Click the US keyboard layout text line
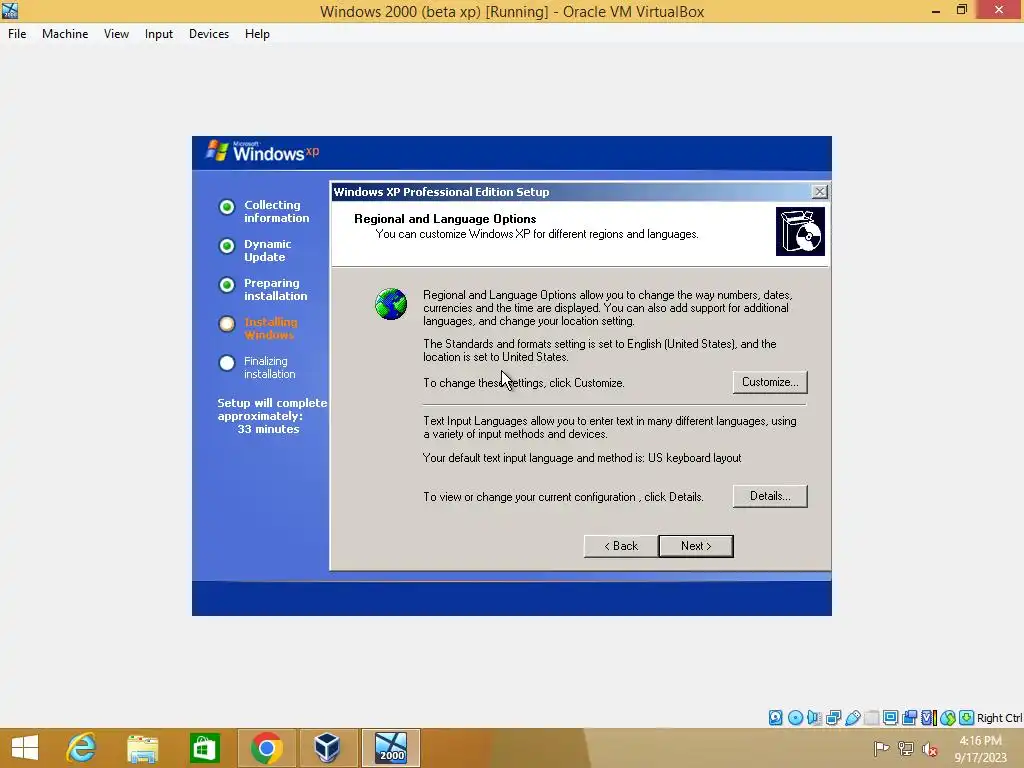This screenshot has width=1024, height=768. click(582, 458)
